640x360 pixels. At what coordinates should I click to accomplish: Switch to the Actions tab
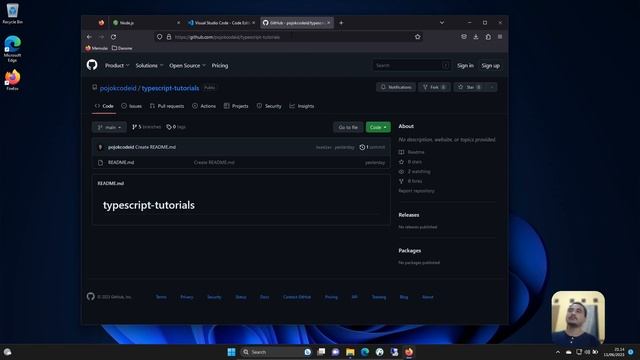tap(204, 106)
